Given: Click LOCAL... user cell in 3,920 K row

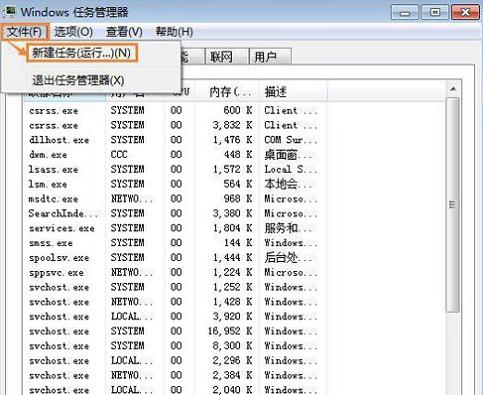Looking at the screenshot, I should 132,317.
